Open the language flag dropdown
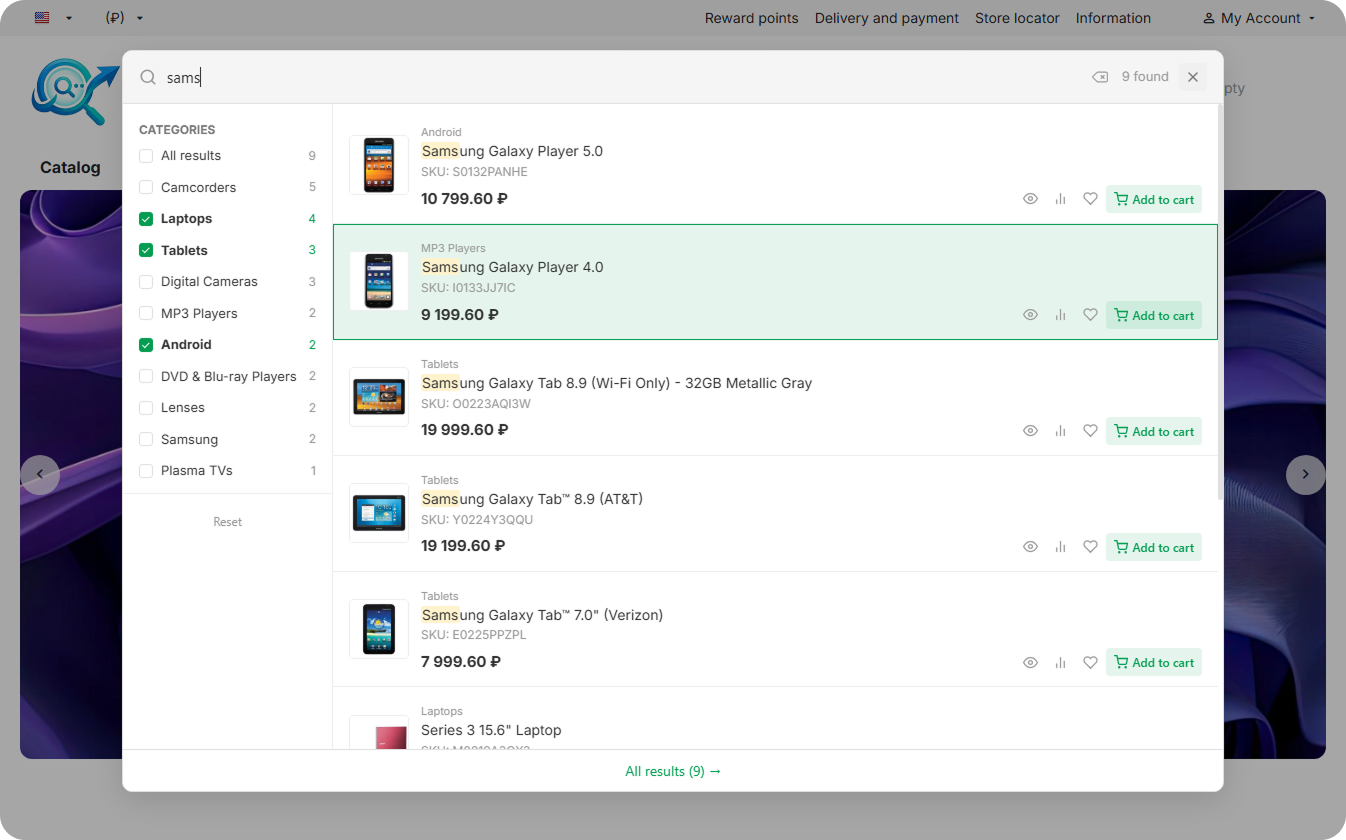This screenshot has height=840, width=1346. [x=53, y=18]
